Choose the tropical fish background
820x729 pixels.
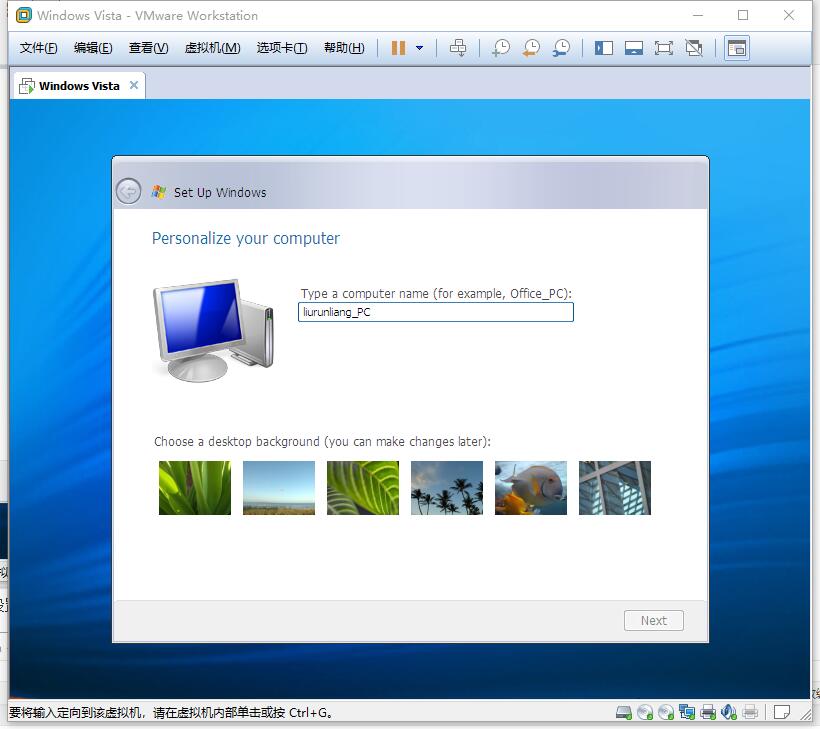(531, 487)
